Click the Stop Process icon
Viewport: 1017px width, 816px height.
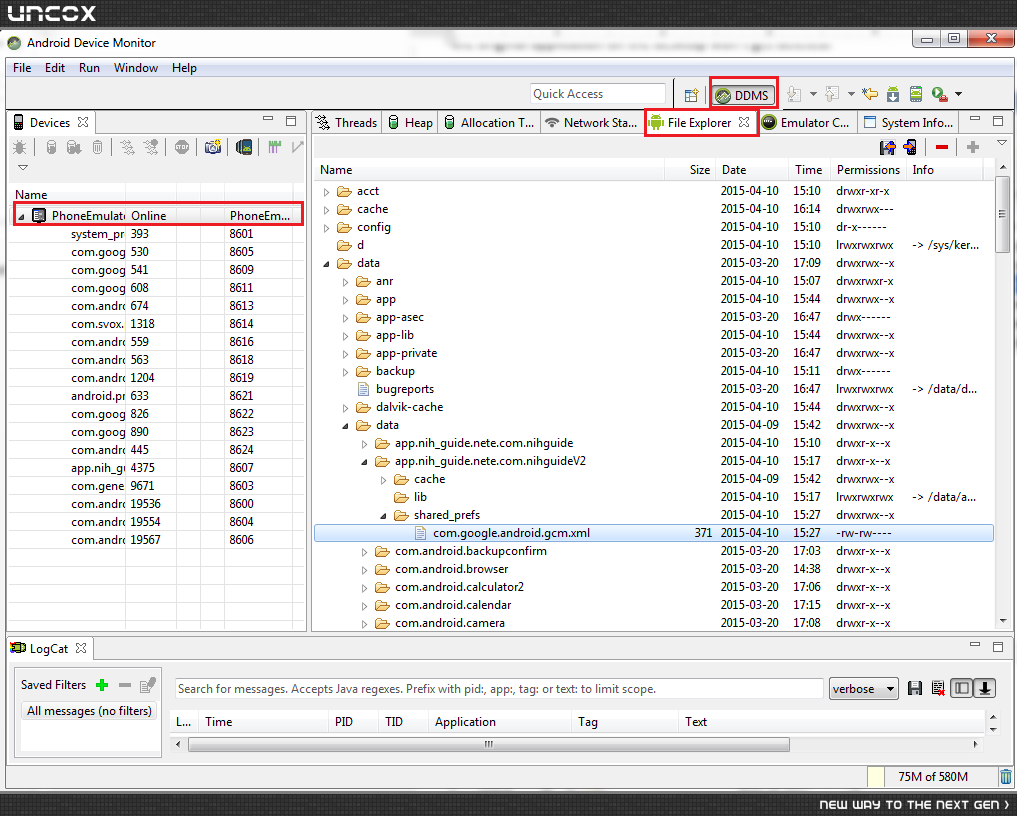(182, 147)
